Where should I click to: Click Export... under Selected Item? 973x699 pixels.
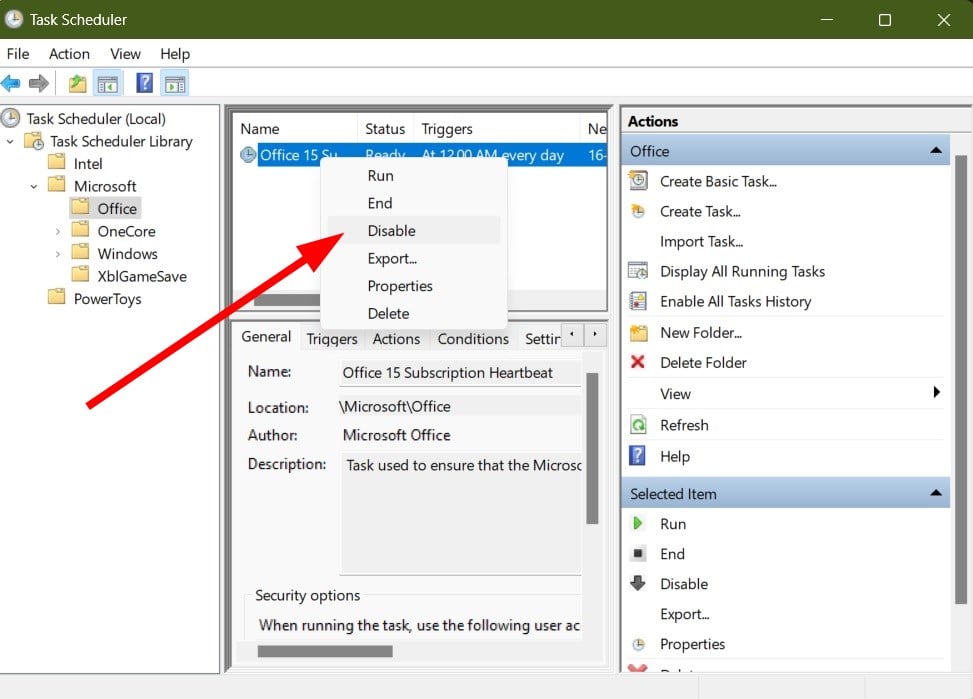click(x=684, y=614)
